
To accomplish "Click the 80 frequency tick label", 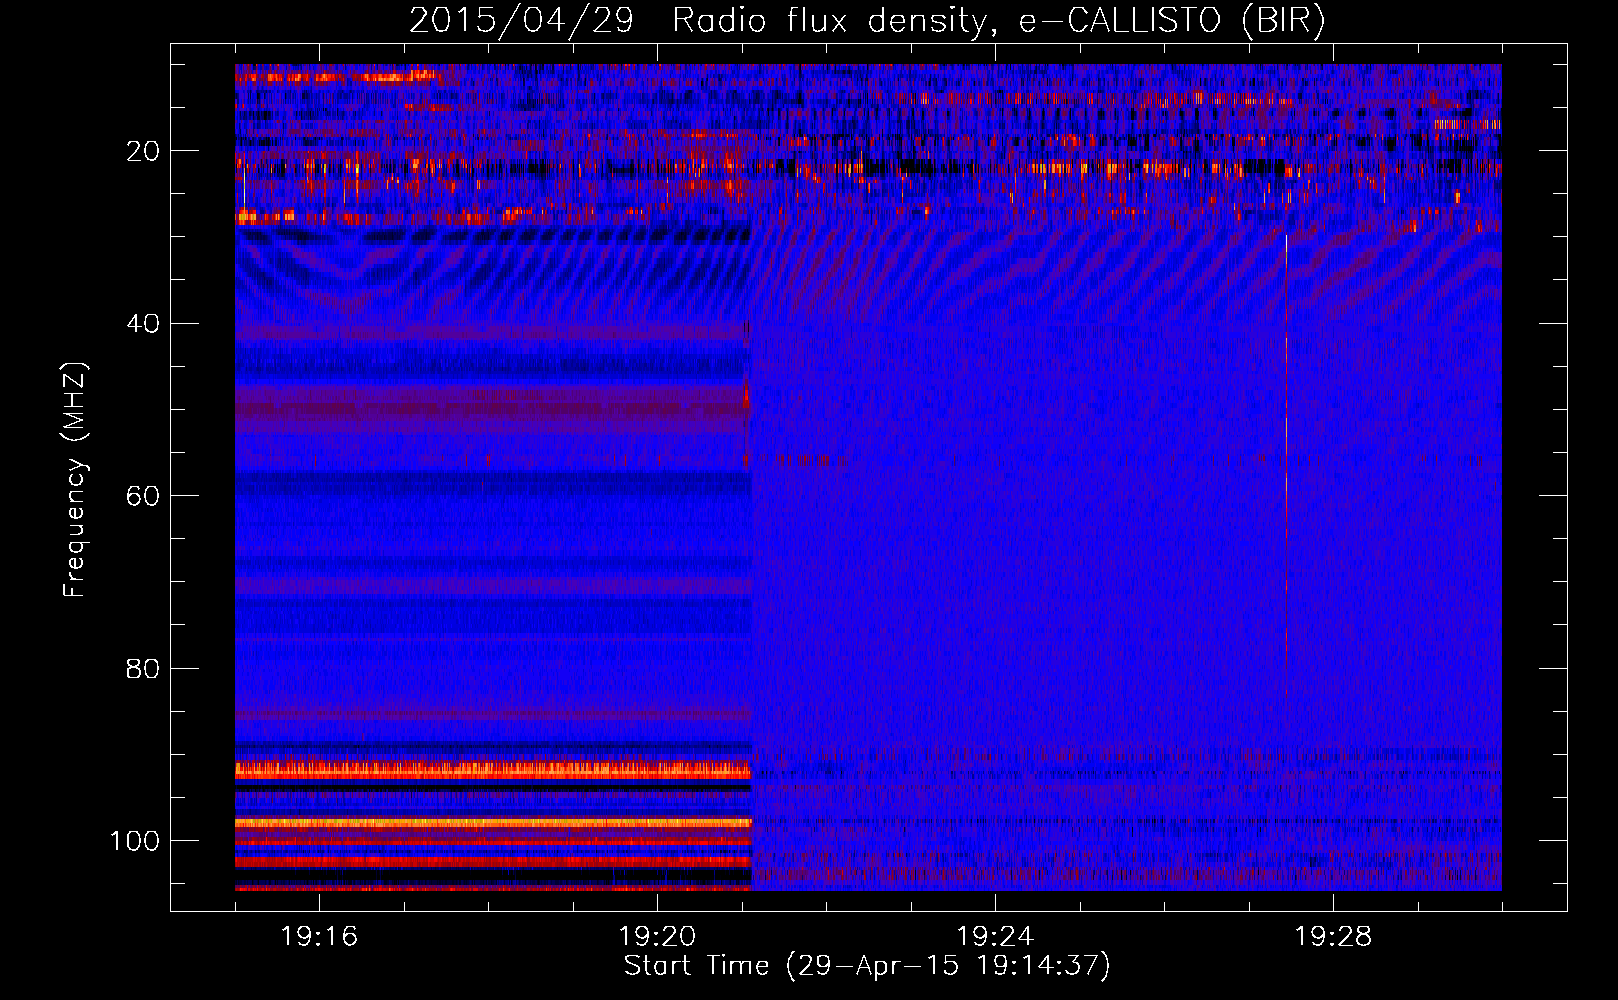I will pyautogui.click(x=143, y=668).
